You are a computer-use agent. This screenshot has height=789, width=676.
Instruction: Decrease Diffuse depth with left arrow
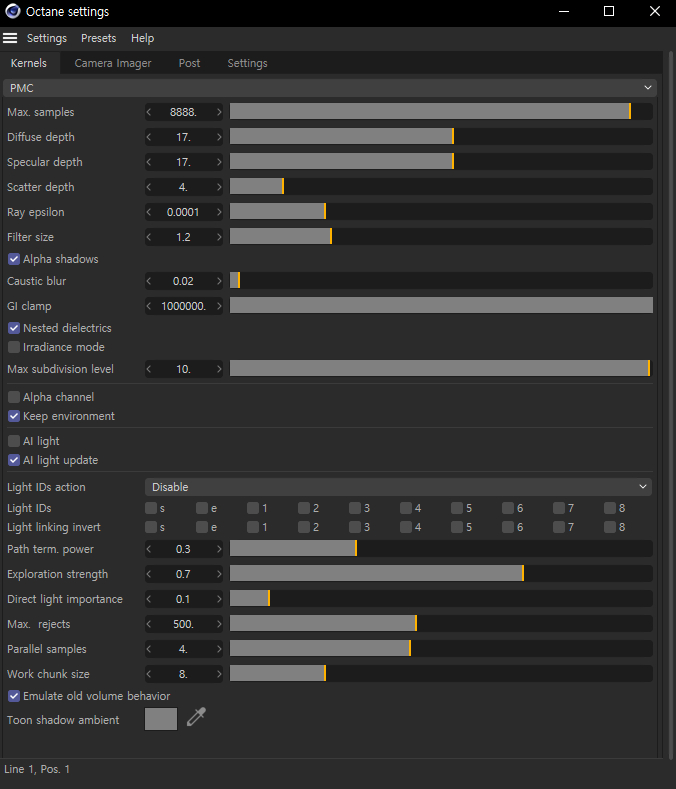tap(149, 137)
